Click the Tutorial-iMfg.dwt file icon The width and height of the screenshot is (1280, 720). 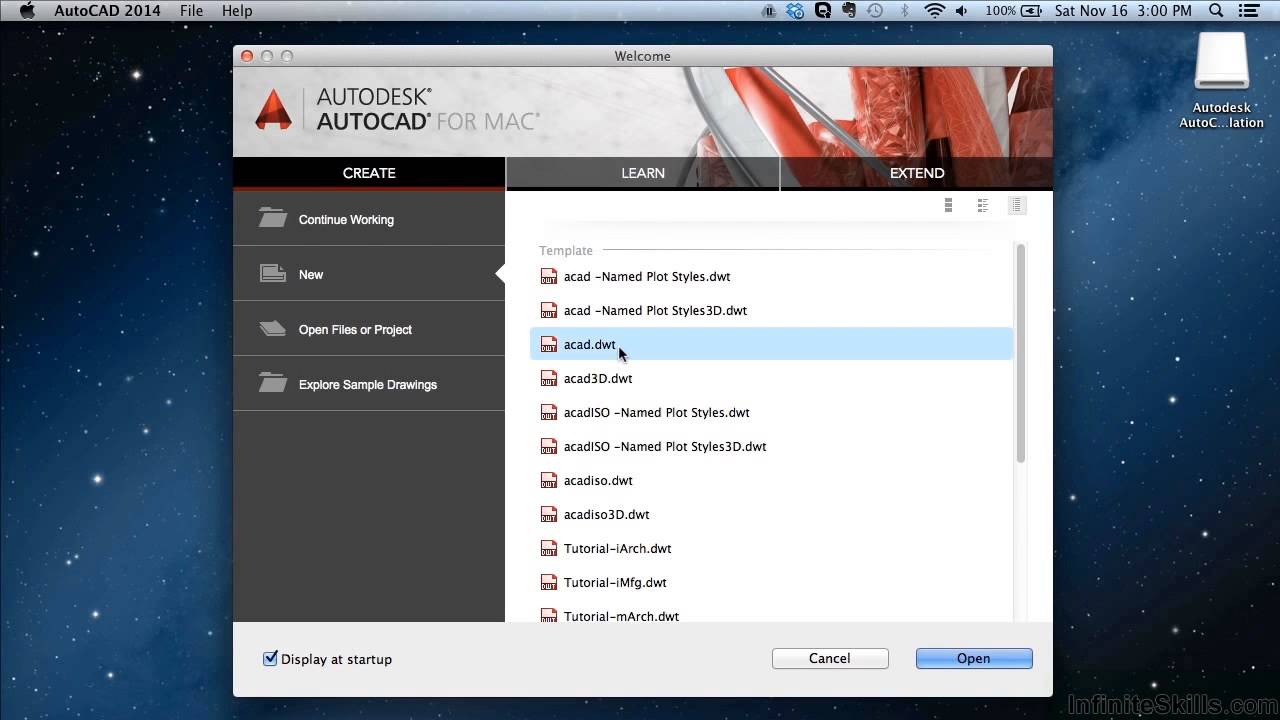[548, 582]
